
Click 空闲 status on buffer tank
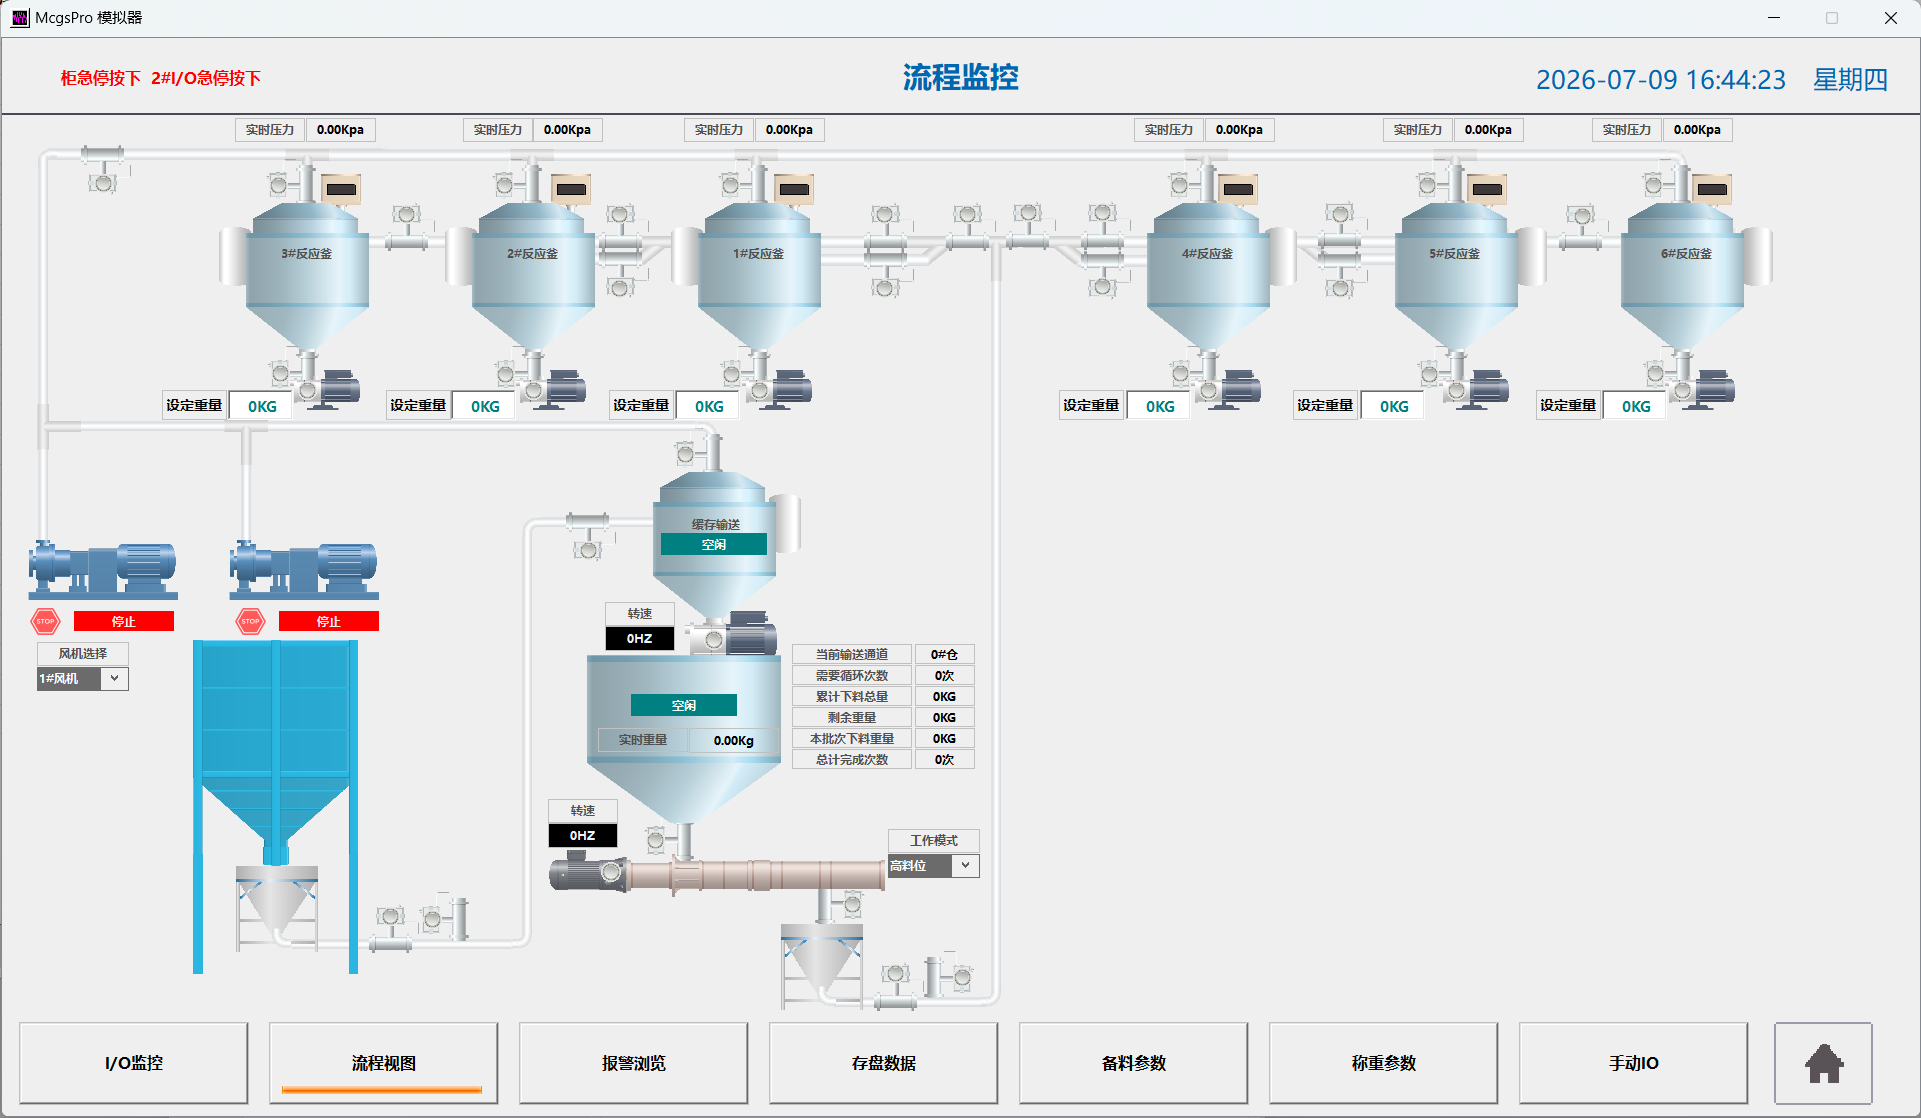coord(714,544)
